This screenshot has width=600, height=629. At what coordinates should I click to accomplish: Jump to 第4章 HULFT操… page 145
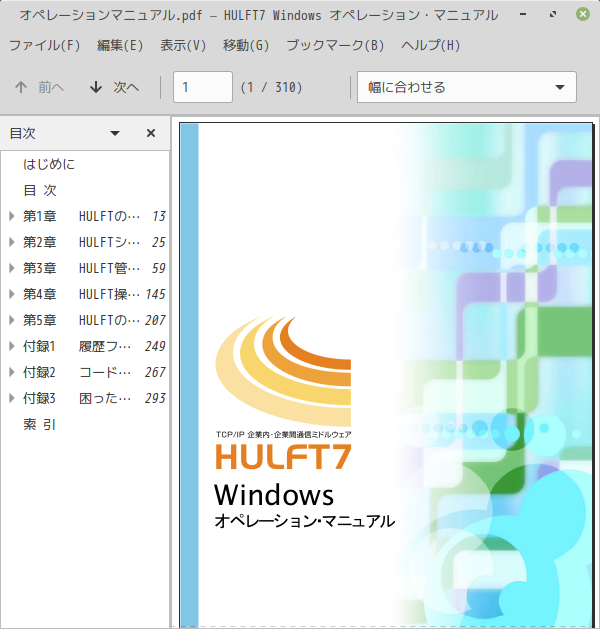point(85,294)
